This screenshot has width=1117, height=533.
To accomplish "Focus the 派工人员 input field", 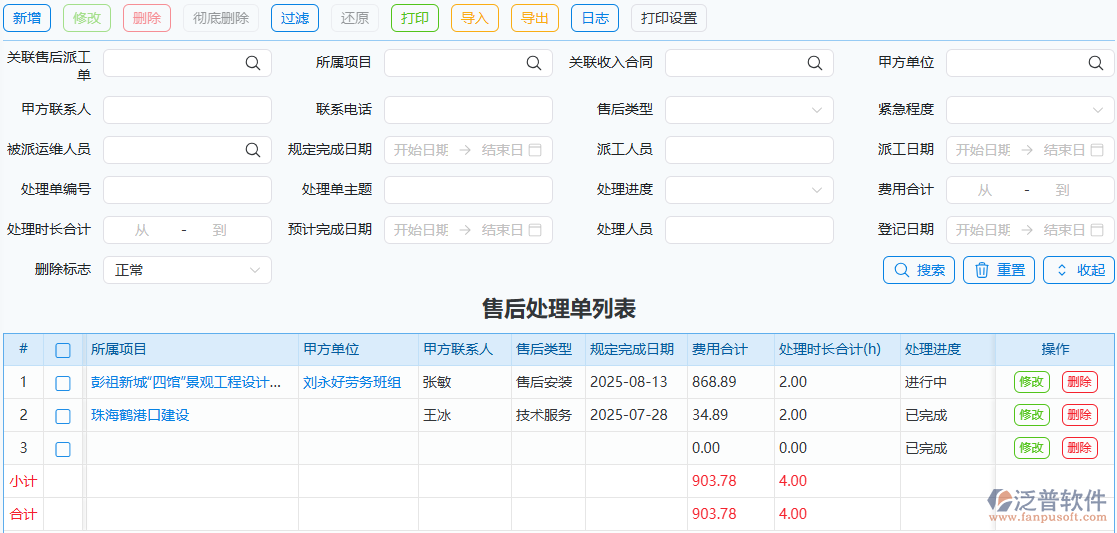I will 749,150.
